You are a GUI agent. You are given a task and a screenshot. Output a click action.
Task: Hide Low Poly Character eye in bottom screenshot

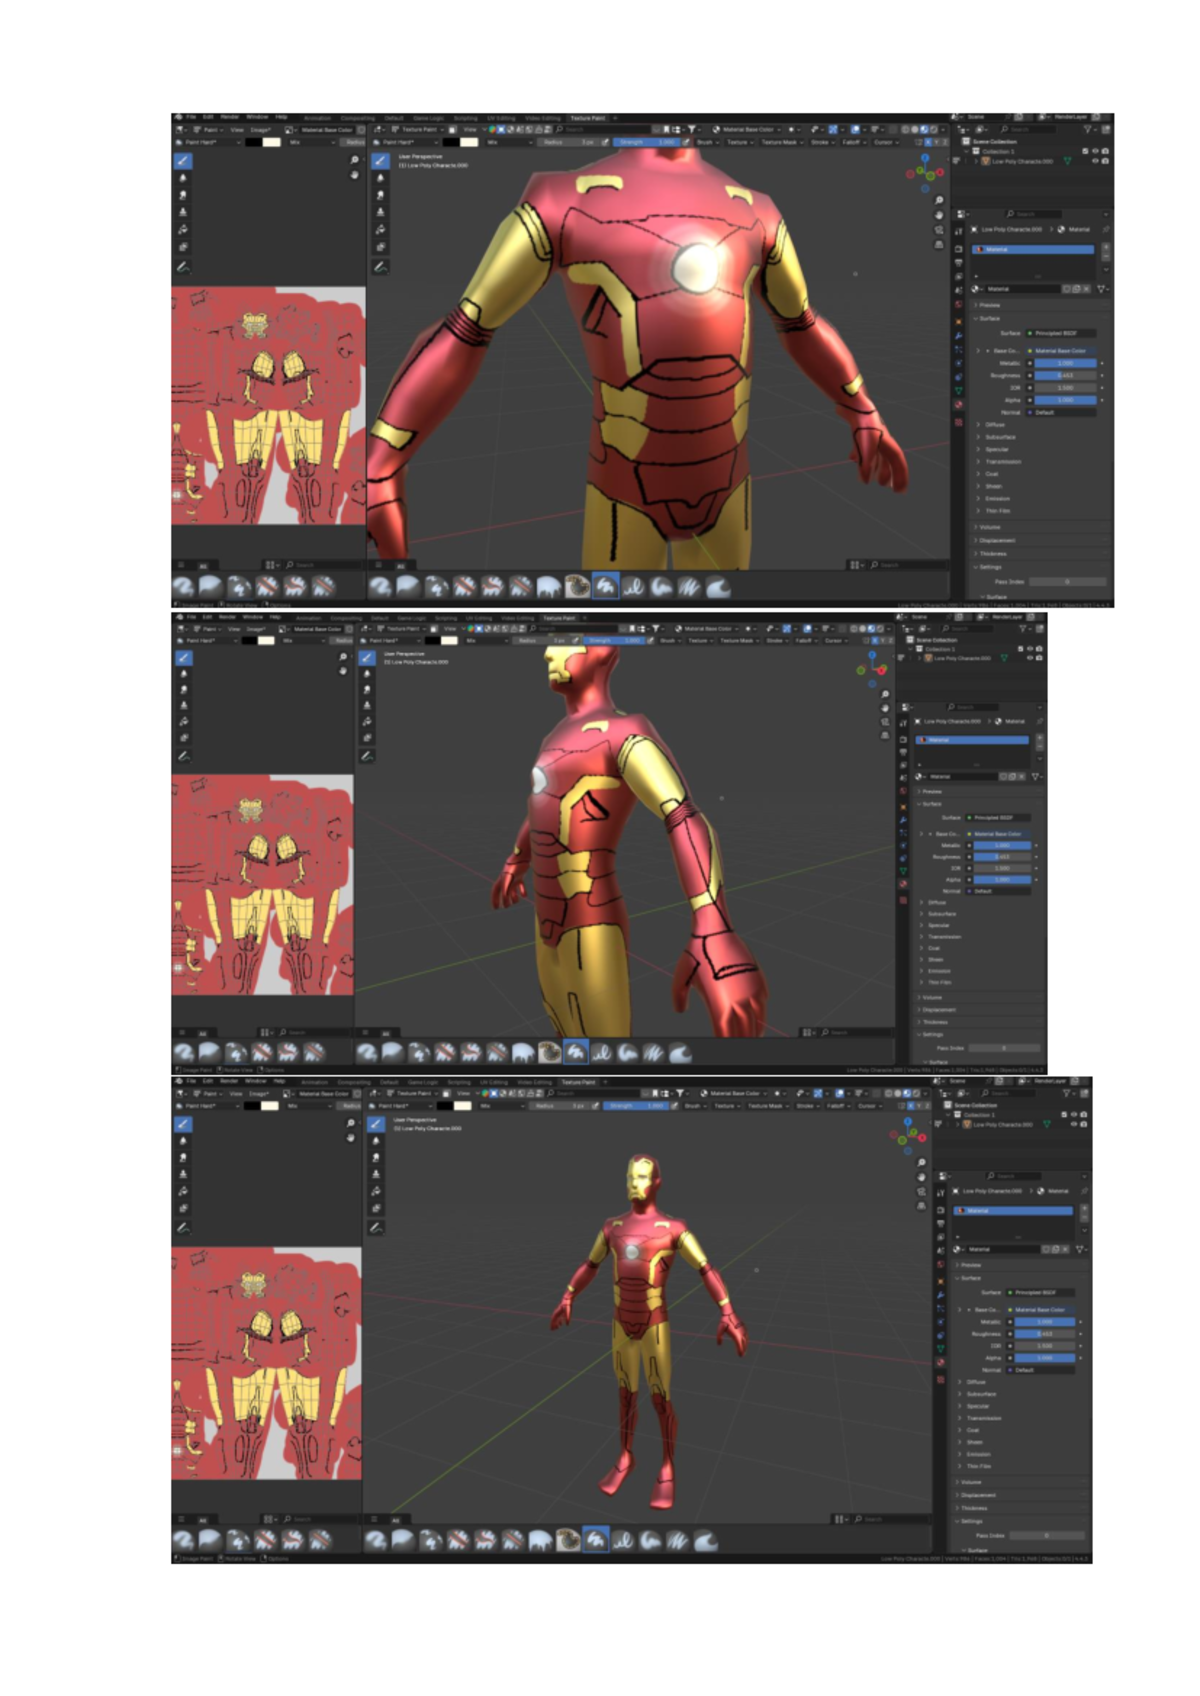1075,1124
